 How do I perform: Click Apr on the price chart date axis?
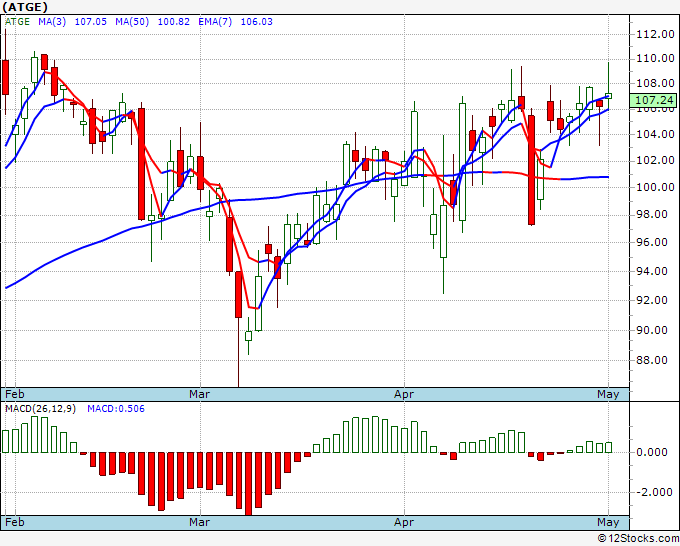404,394
